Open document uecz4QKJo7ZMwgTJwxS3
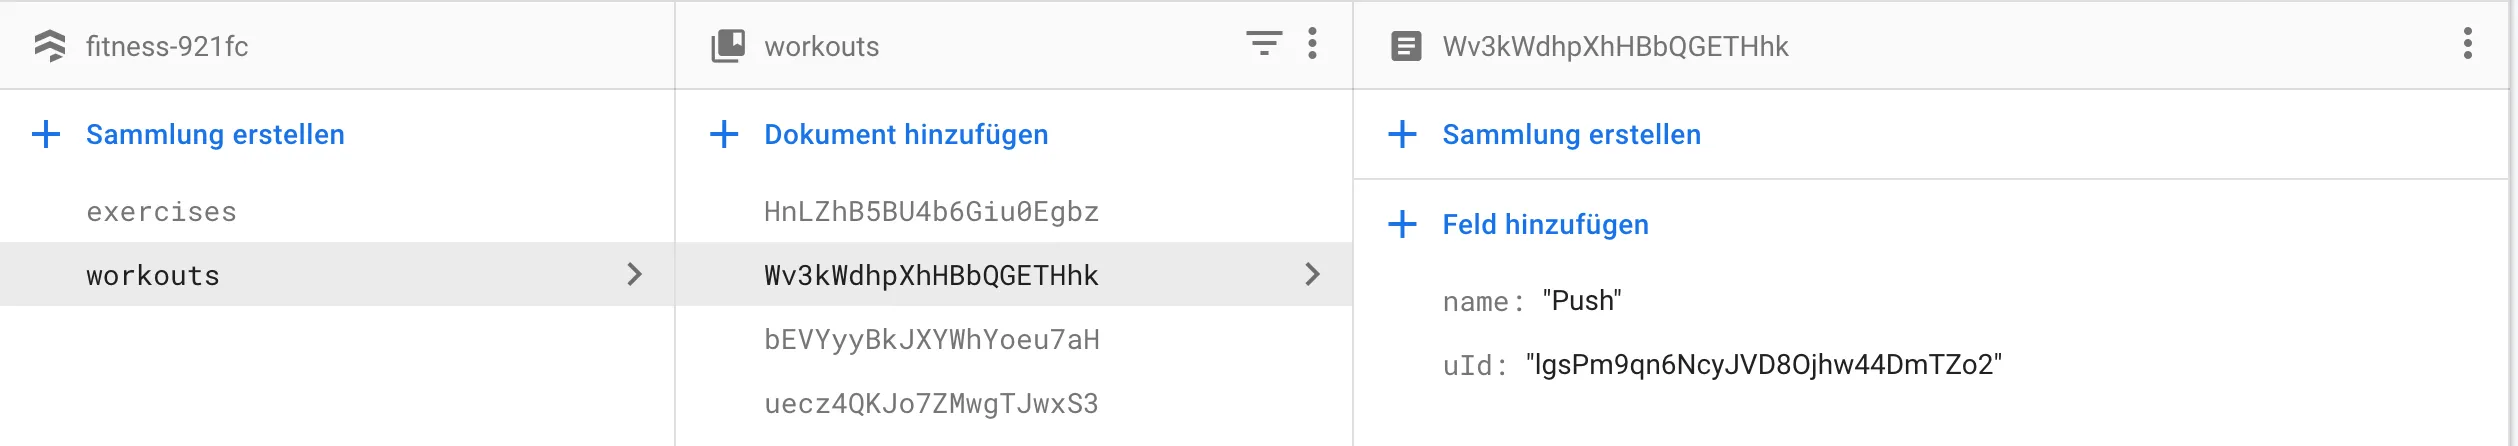 931,404
